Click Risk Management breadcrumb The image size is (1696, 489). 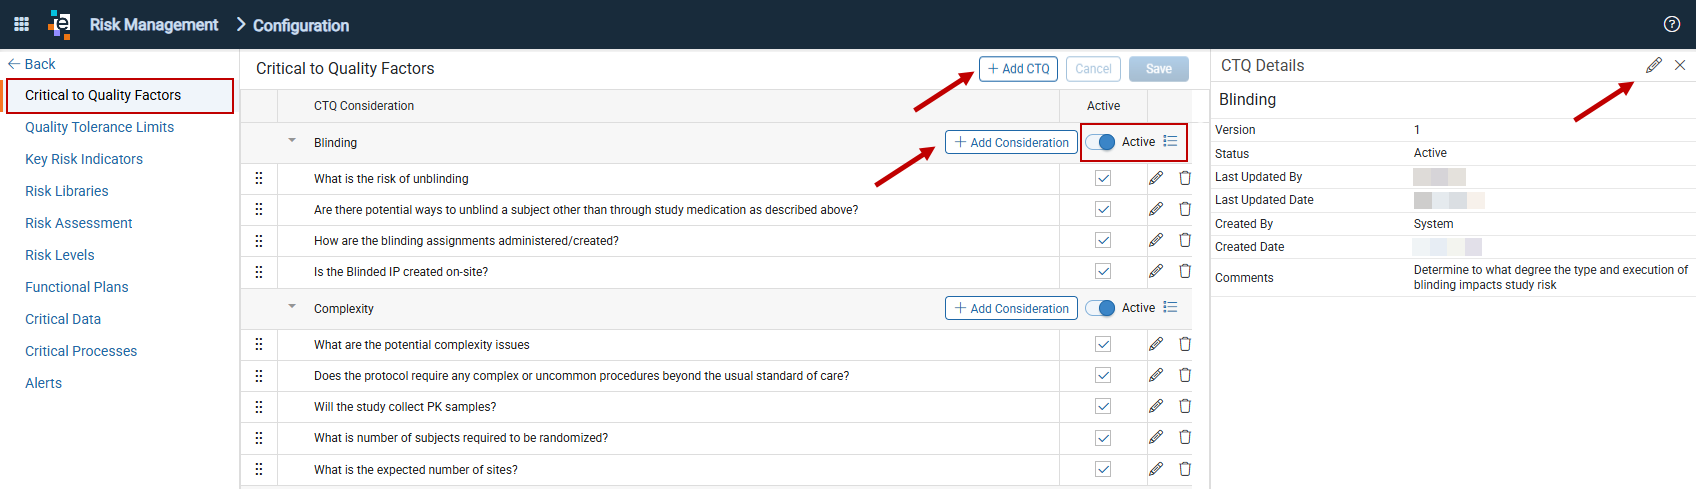point(154,24)
